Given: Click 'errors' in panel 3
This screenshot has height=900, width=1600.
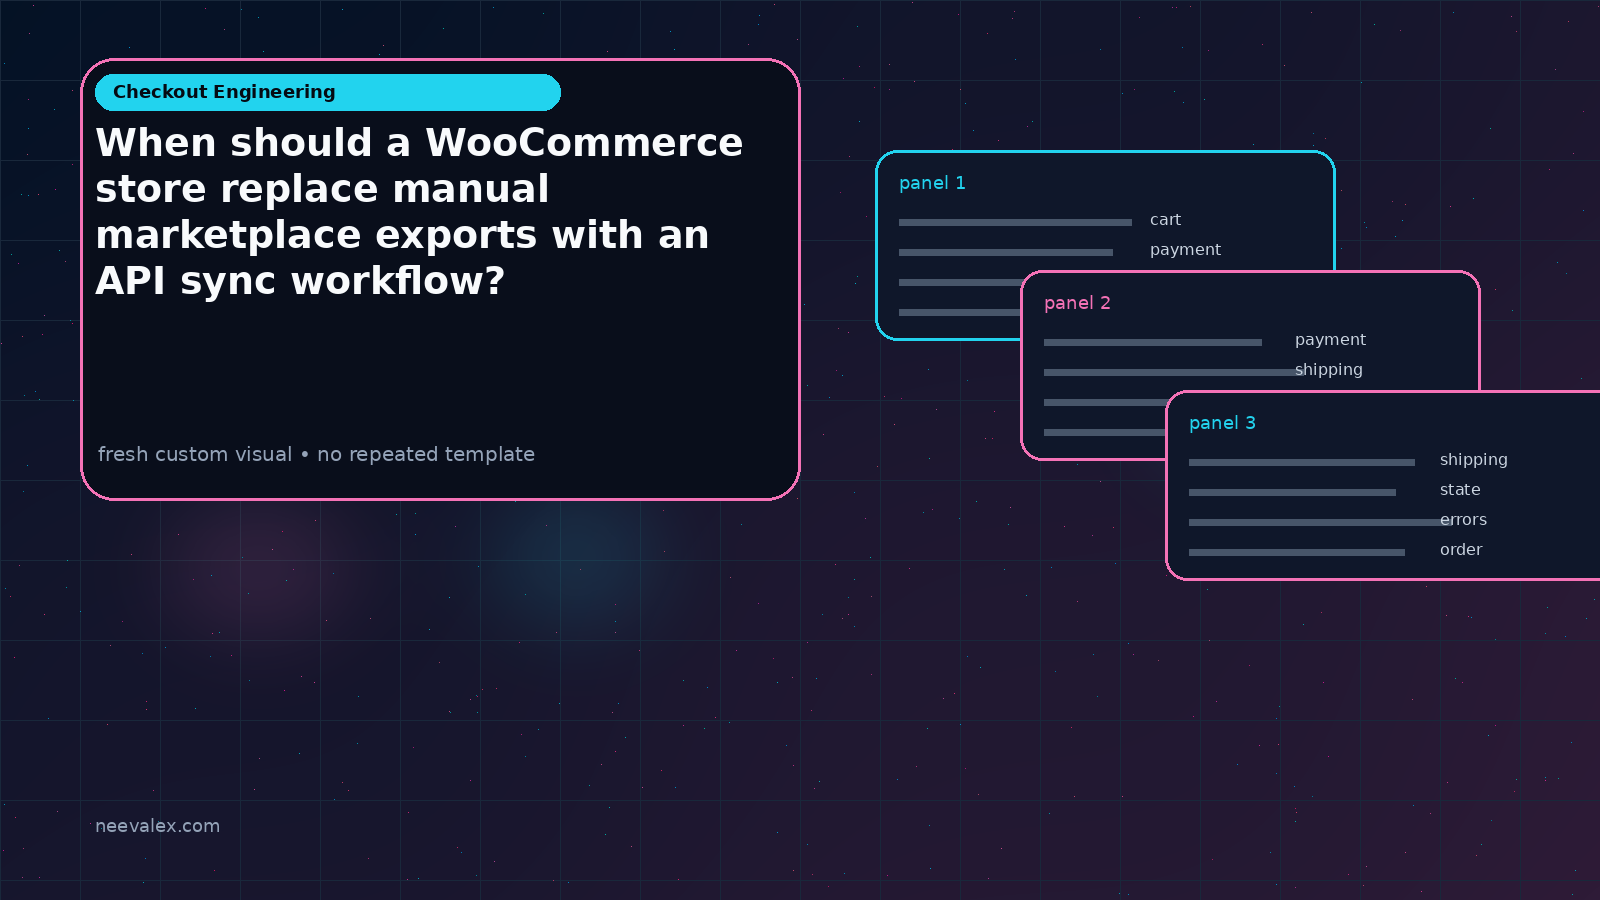Looking at the screenshot, I should click(x=1463, y=520).
